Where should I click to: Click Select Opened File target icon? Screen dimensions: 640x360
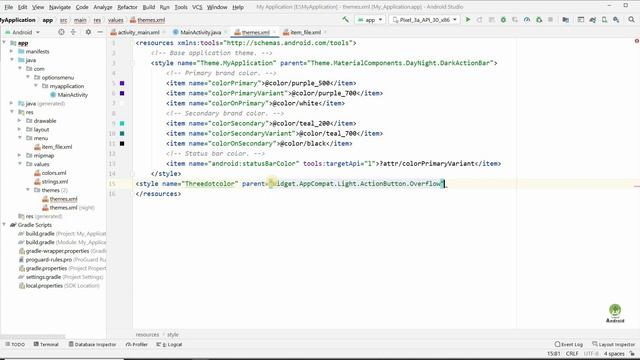(x=61, y=32)
